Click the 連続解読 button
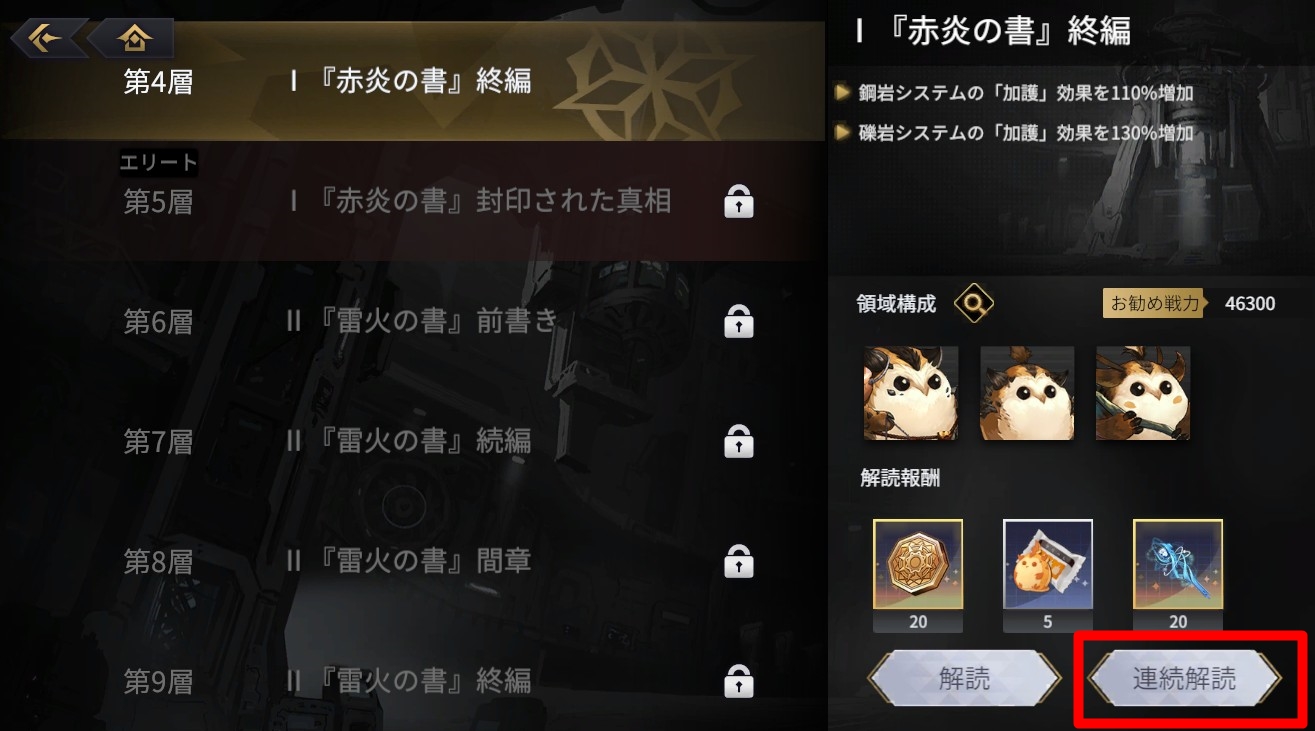The width and height of the screenshot is (1315, 731). 1185,679
